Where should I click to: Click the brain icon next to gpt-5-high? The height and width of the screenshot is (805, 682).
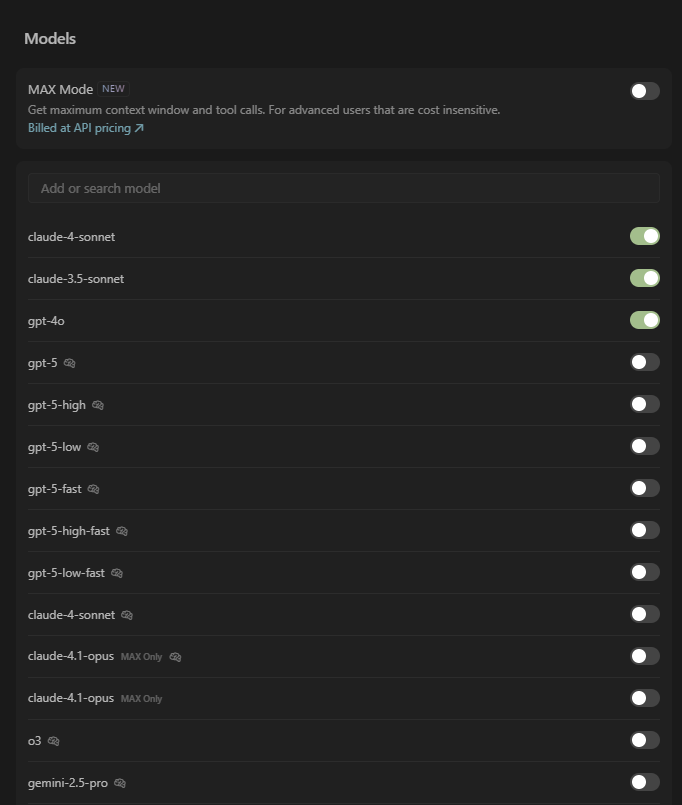click(98, 405)
